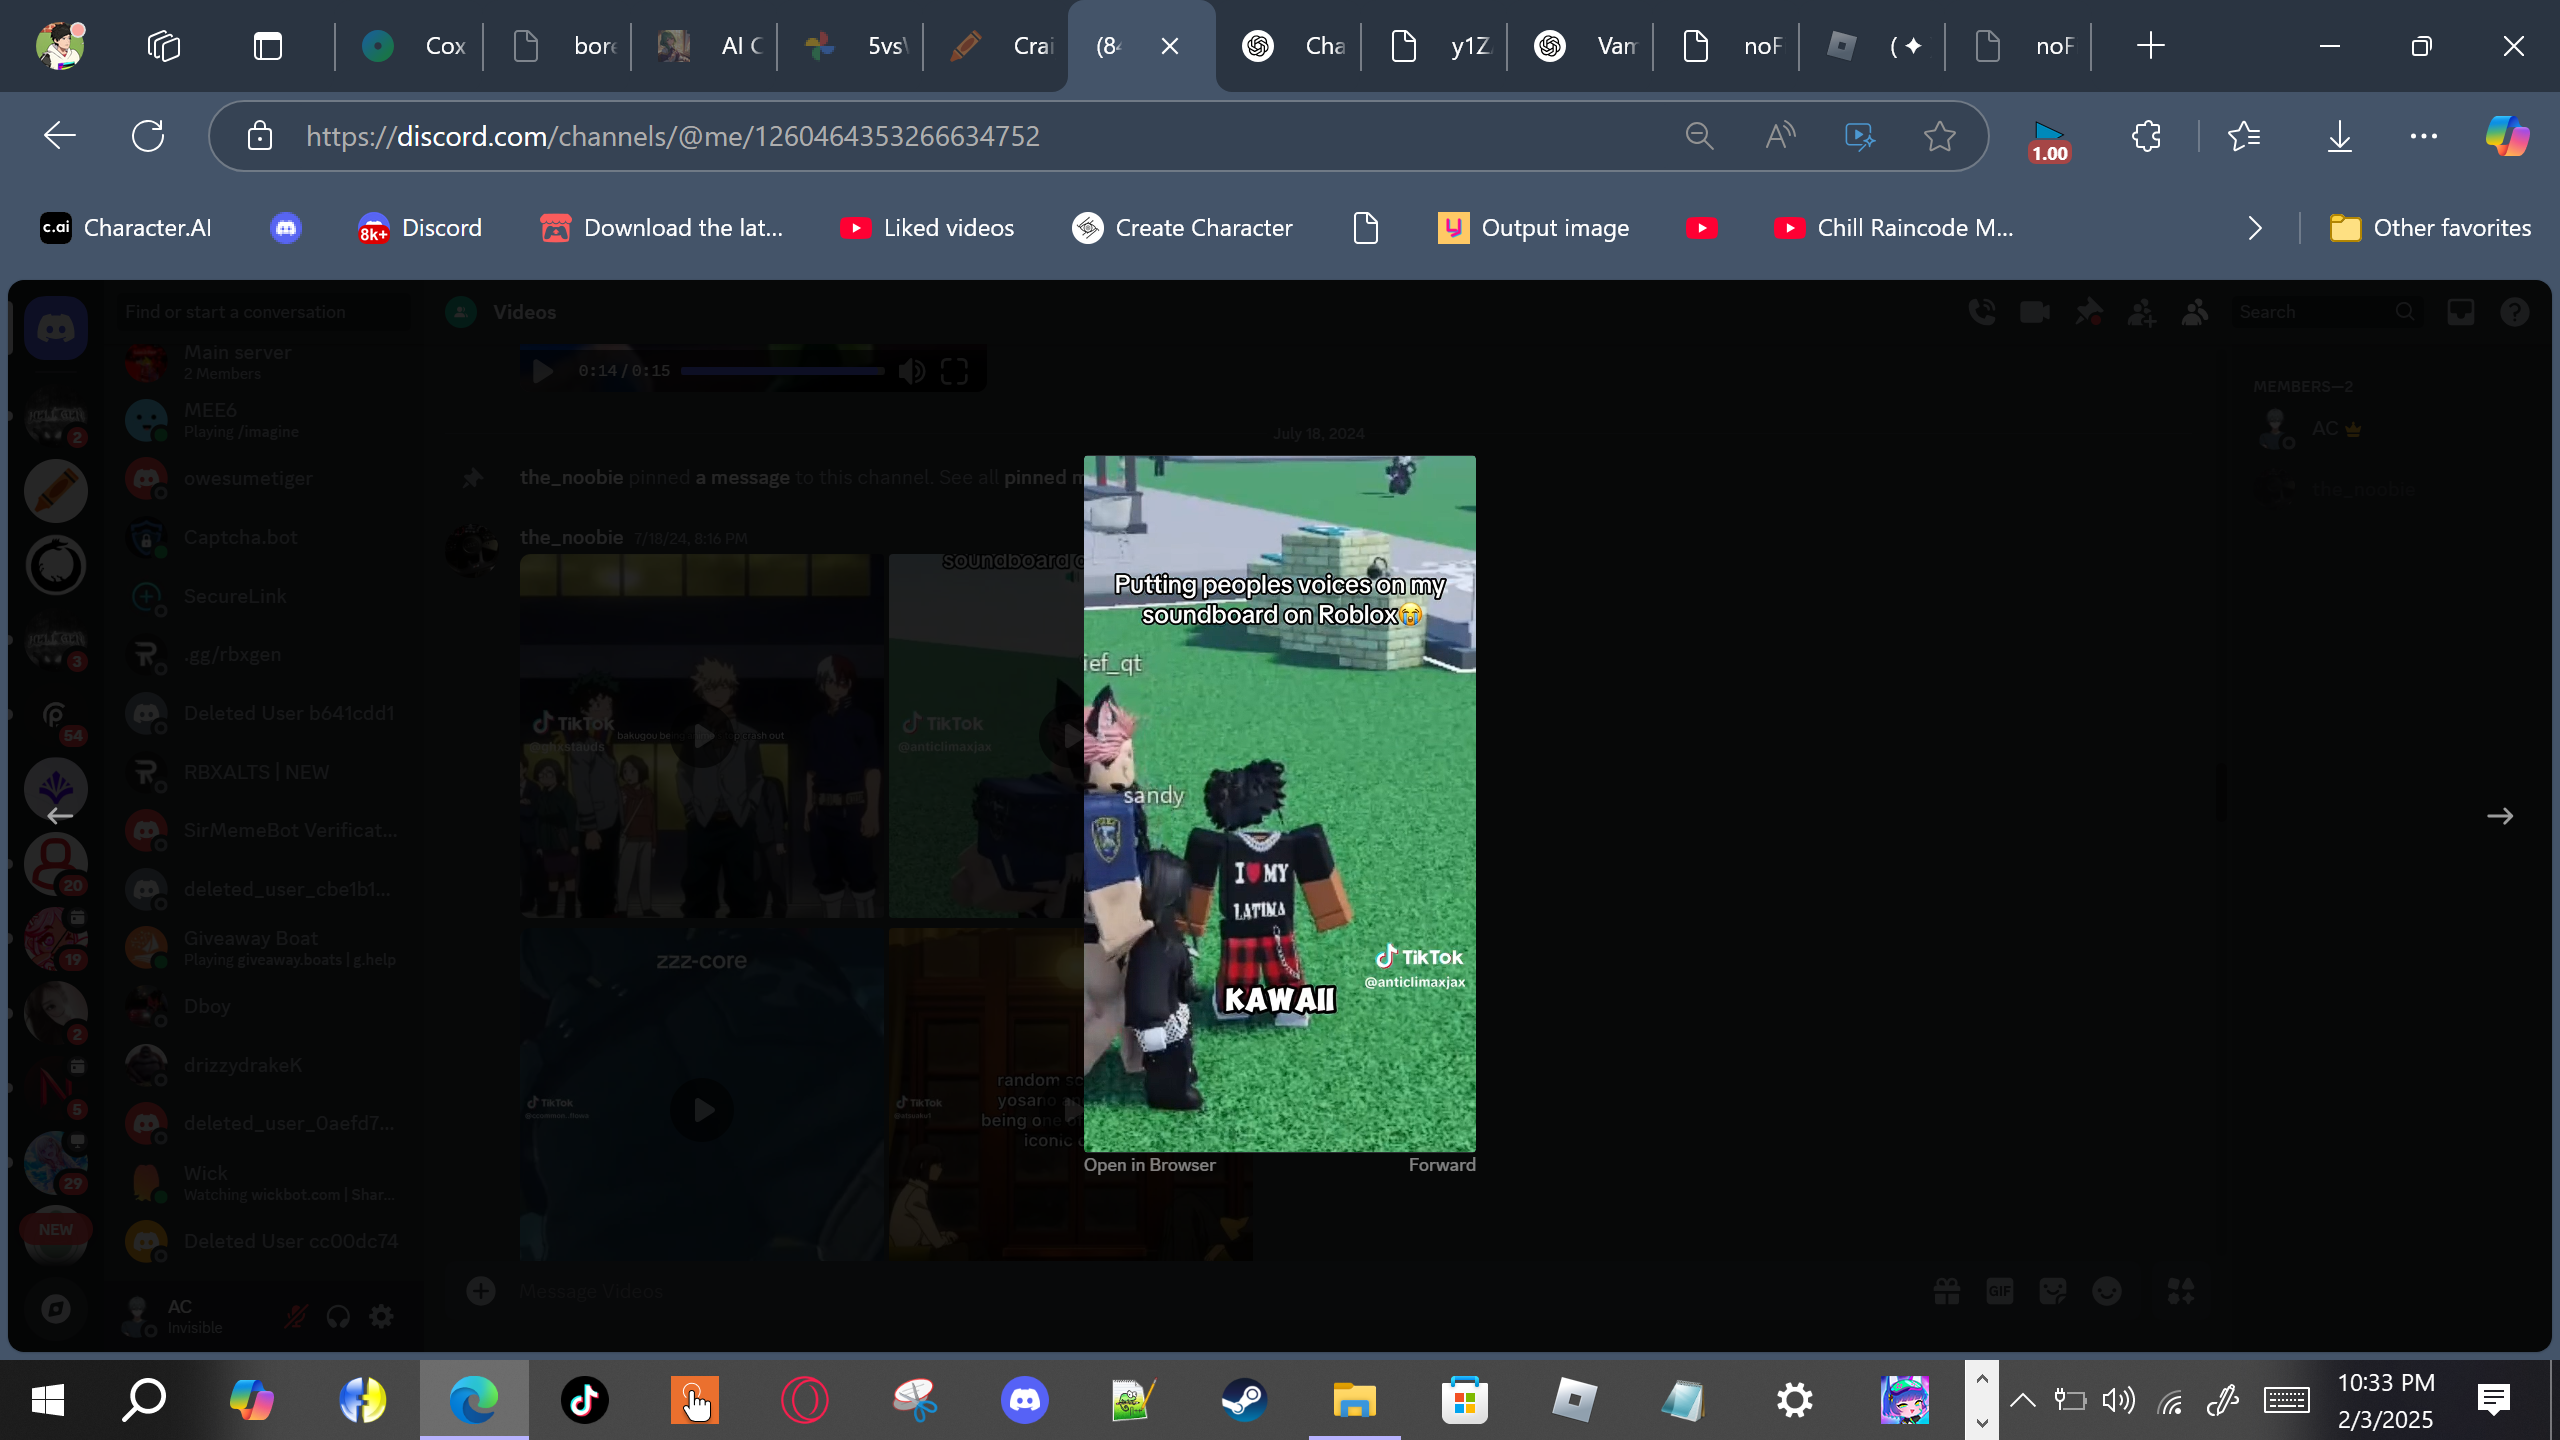Open Copilot sidebar in Edge
Image resolution: width=2560 pixels, height=1440 pixels.
pyautogui.click(x=2508, y=136)
